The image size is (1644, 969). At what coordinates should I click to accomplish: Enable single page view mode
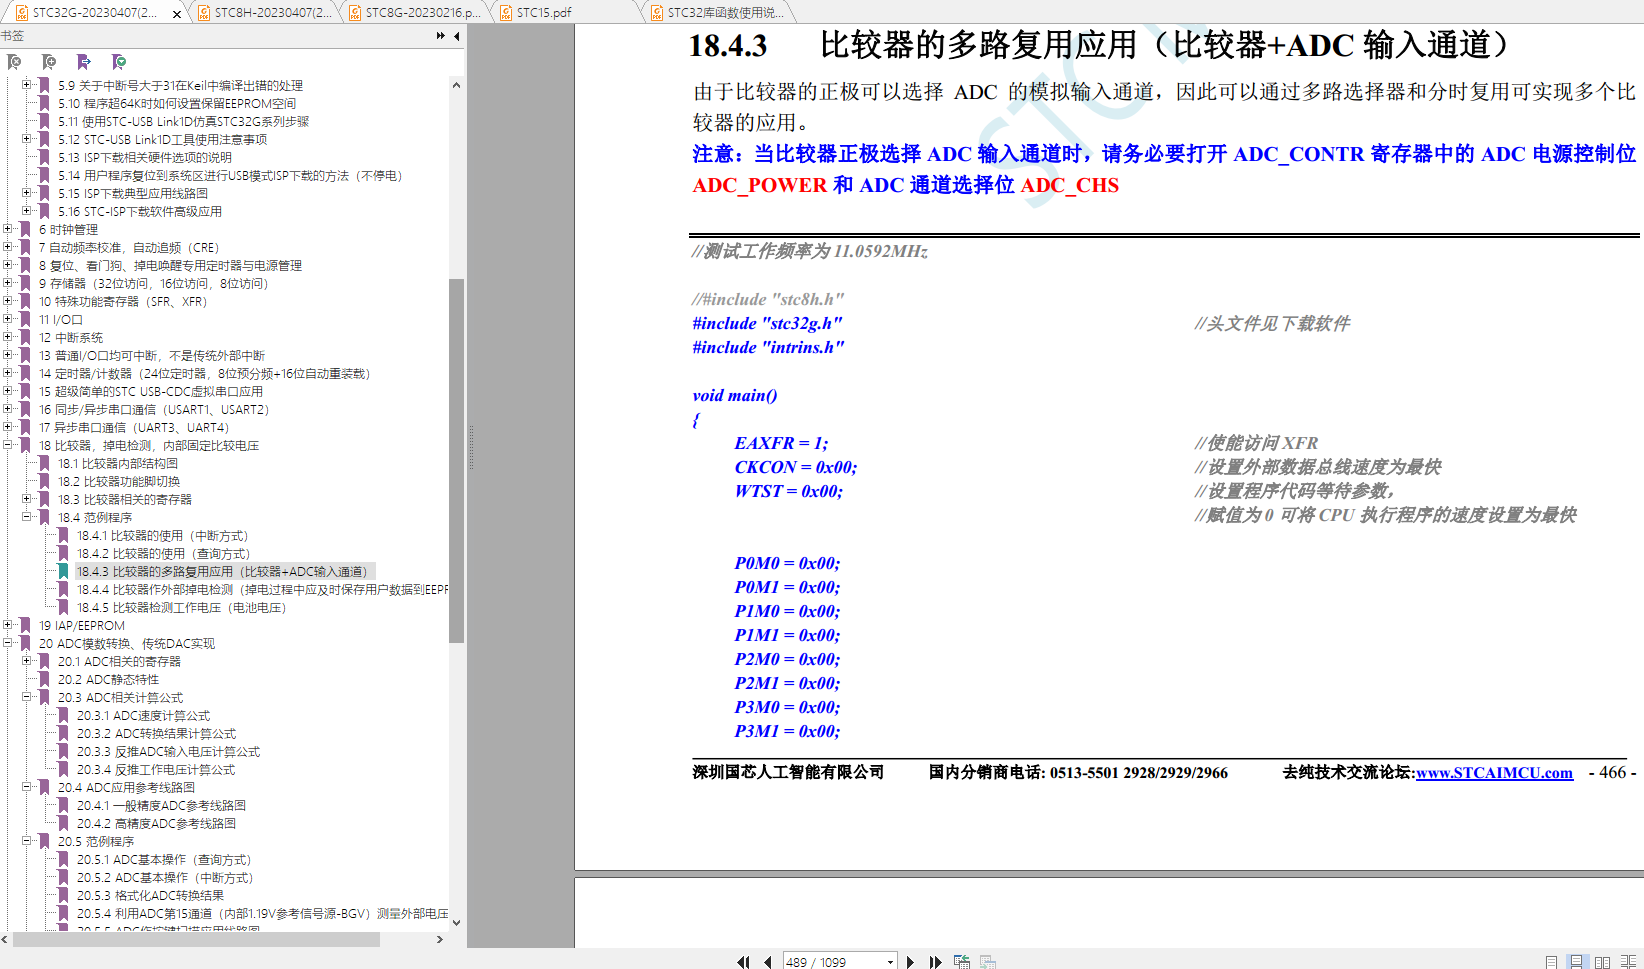coord(1551,962)
